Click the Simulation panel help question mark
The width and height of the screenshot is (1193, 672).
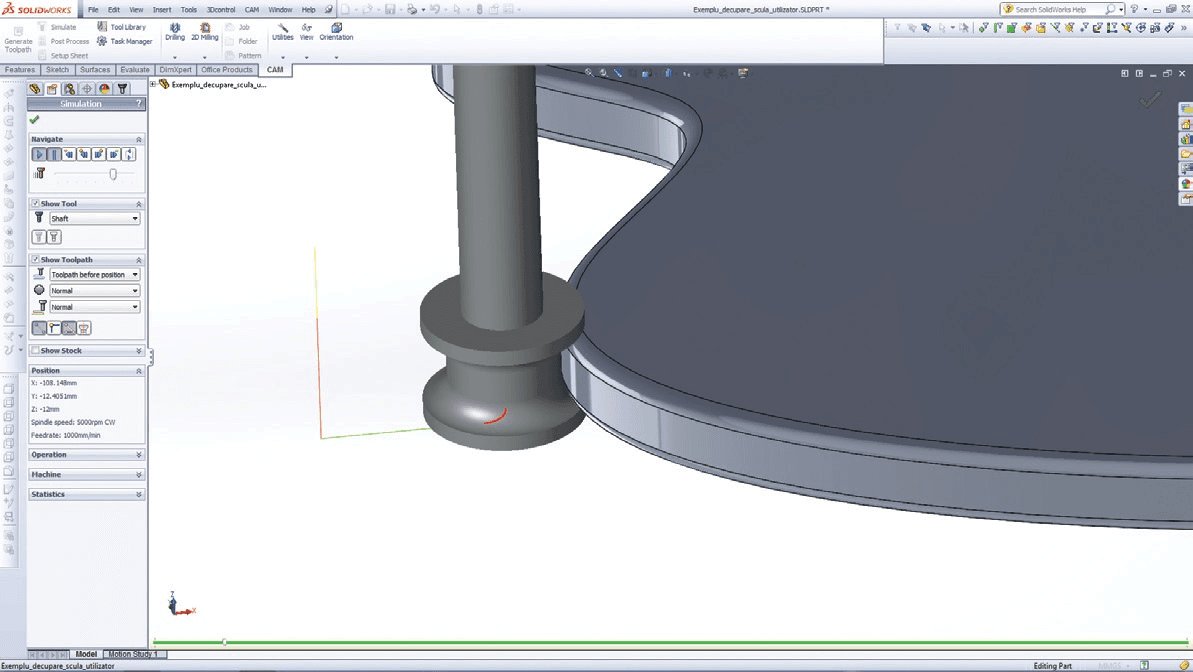pos(138,104)
